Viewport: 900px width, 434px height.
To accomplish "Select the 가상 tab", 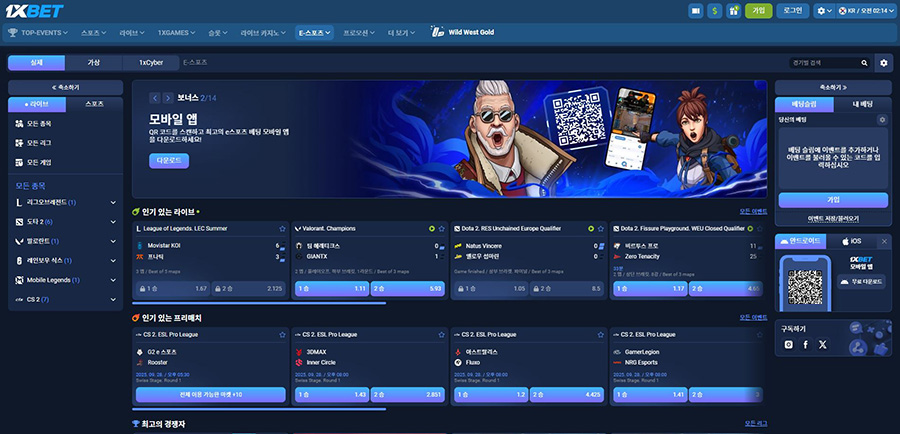I will click(x=94, y=63).
